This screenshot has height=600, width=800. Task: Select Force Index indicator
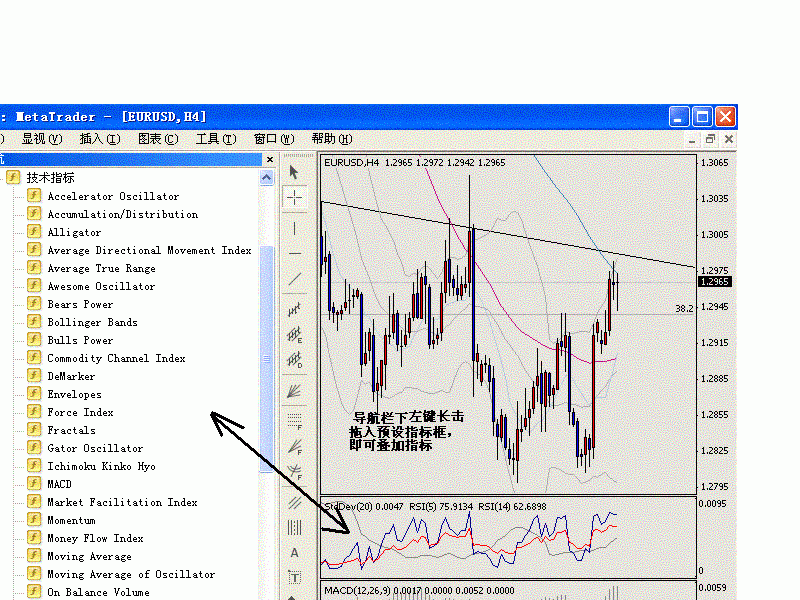(x=81, y=412)
